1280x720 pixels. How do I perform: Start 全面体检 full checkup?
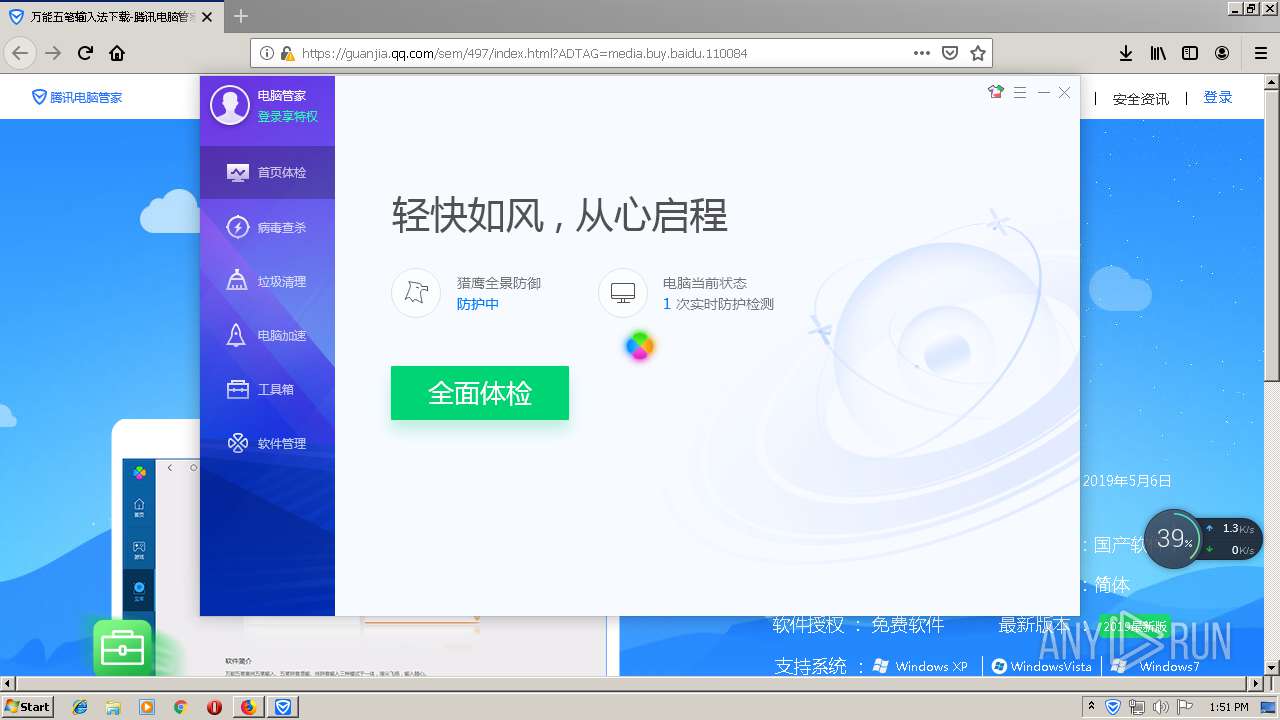click(x=480, y=393)
